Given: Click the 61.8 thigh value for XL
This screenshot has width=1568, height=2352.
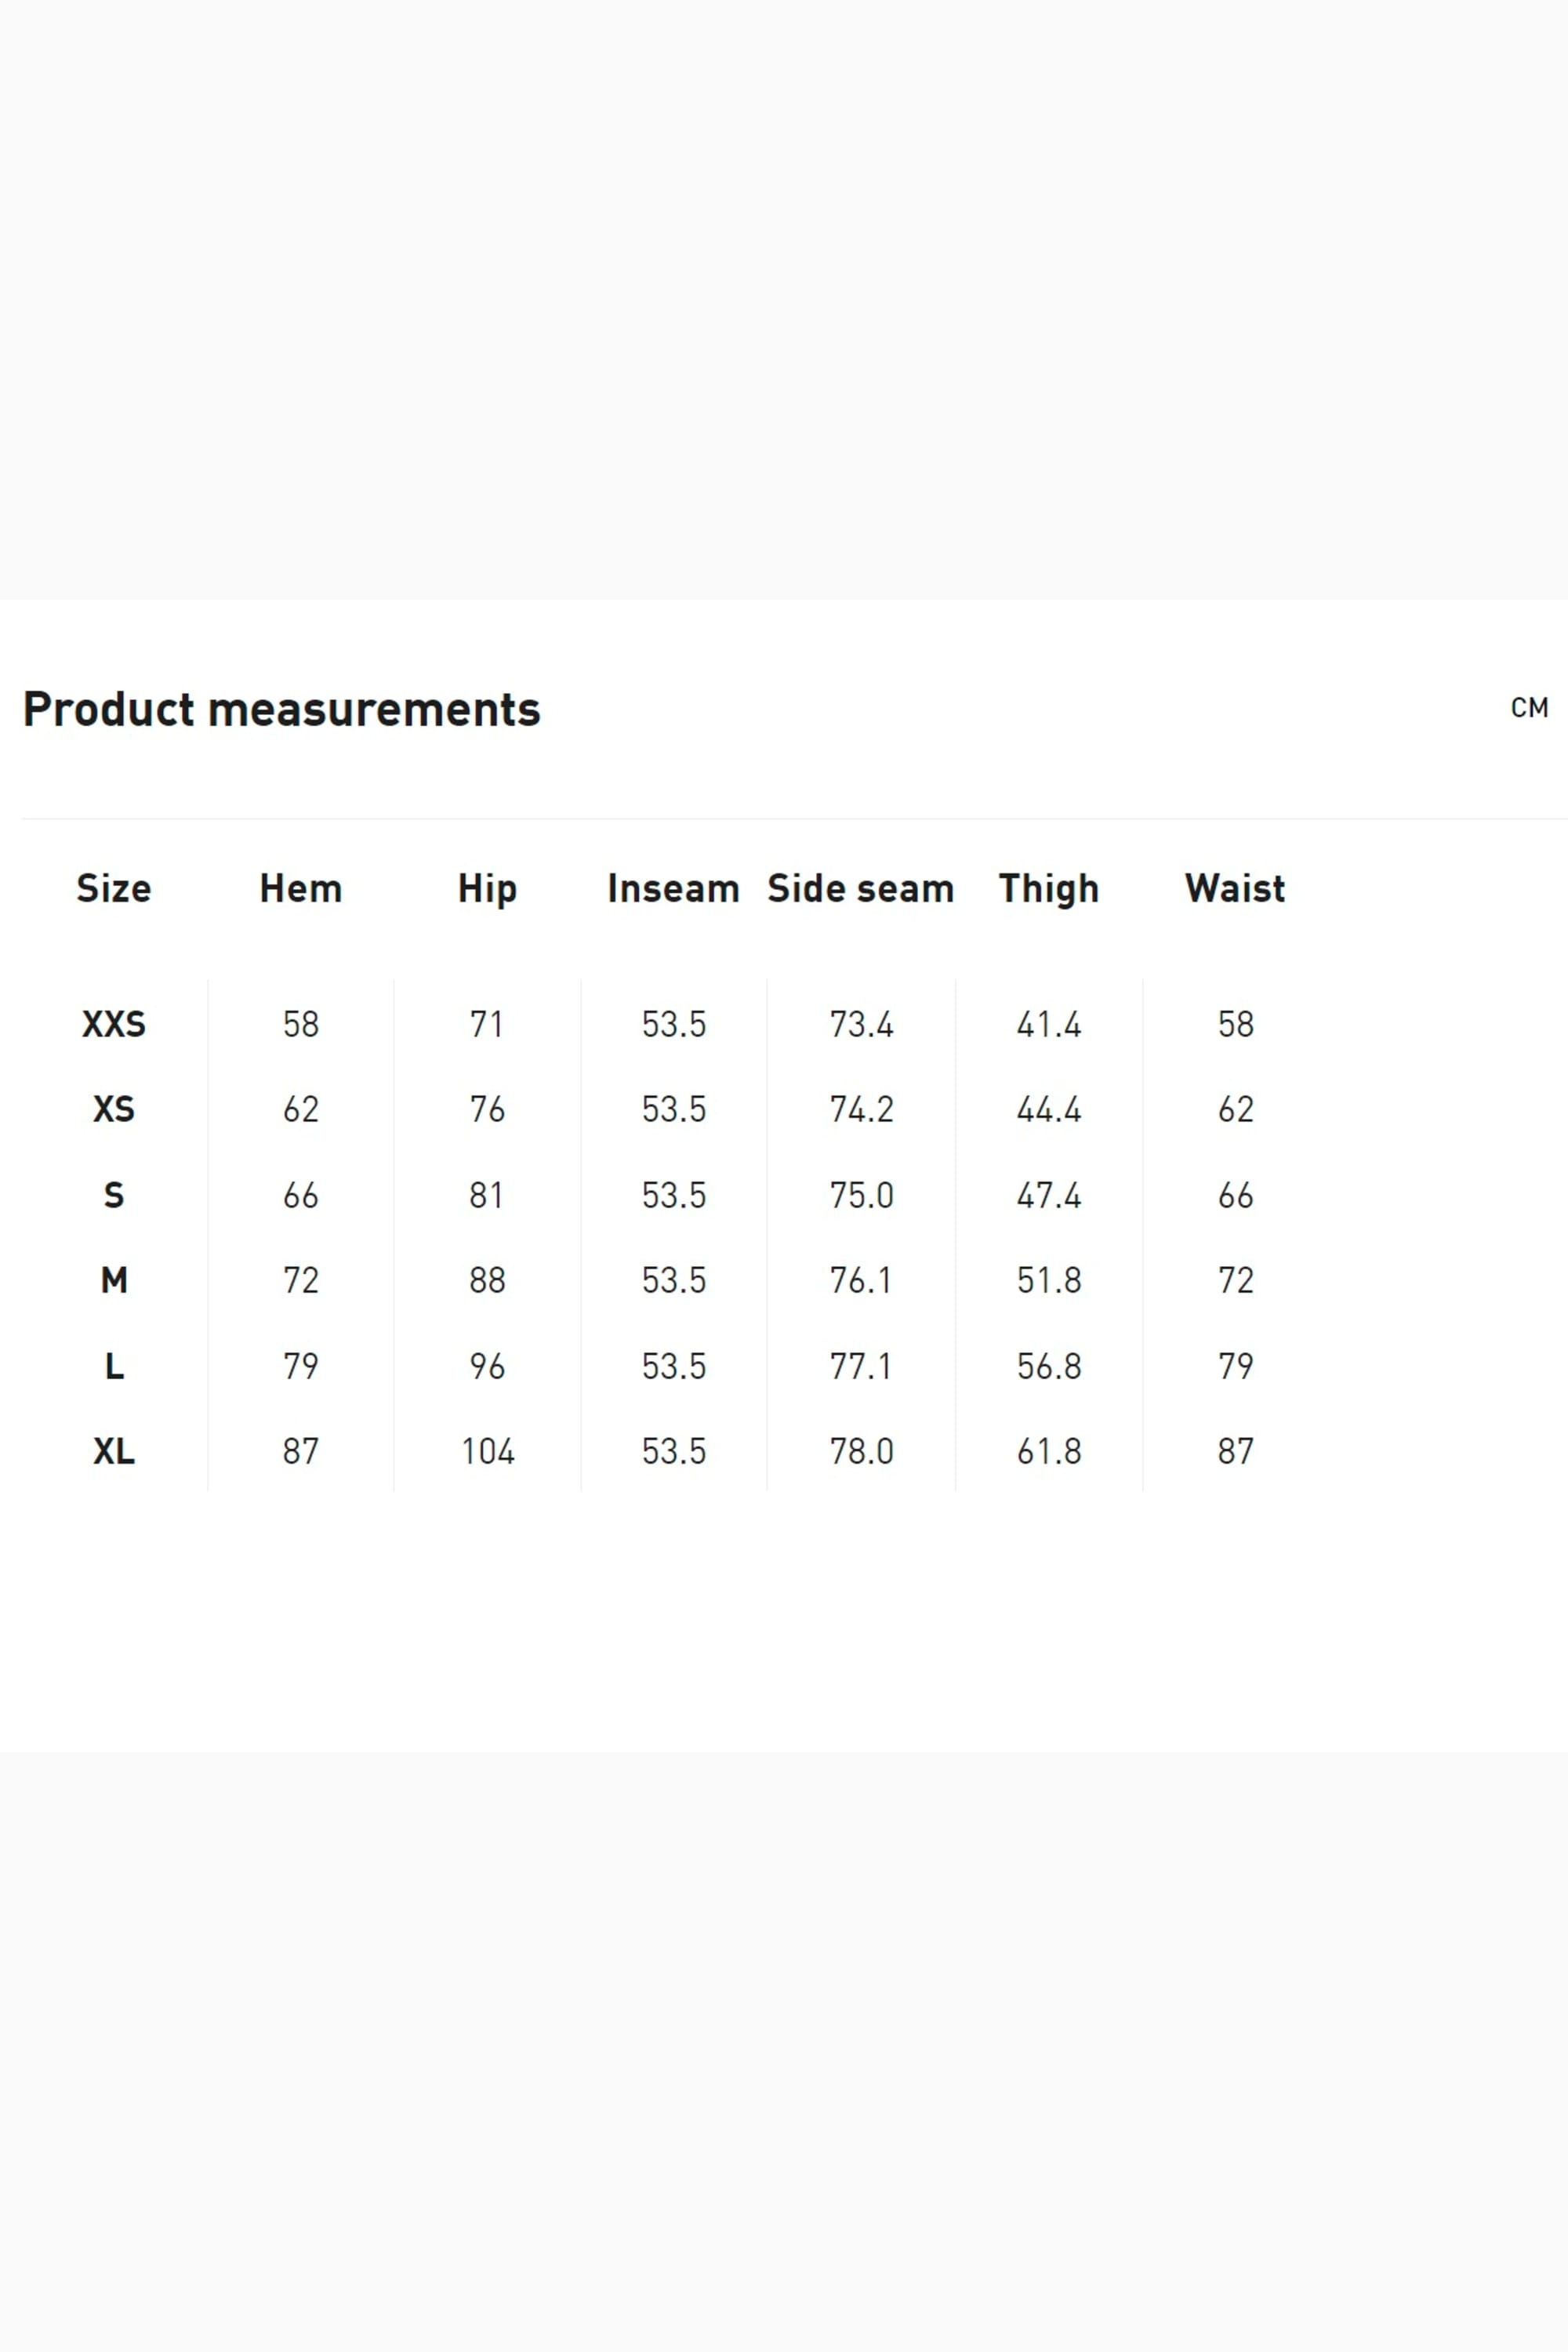Looking at the screenshot, I should (x=1048, y=1451).
